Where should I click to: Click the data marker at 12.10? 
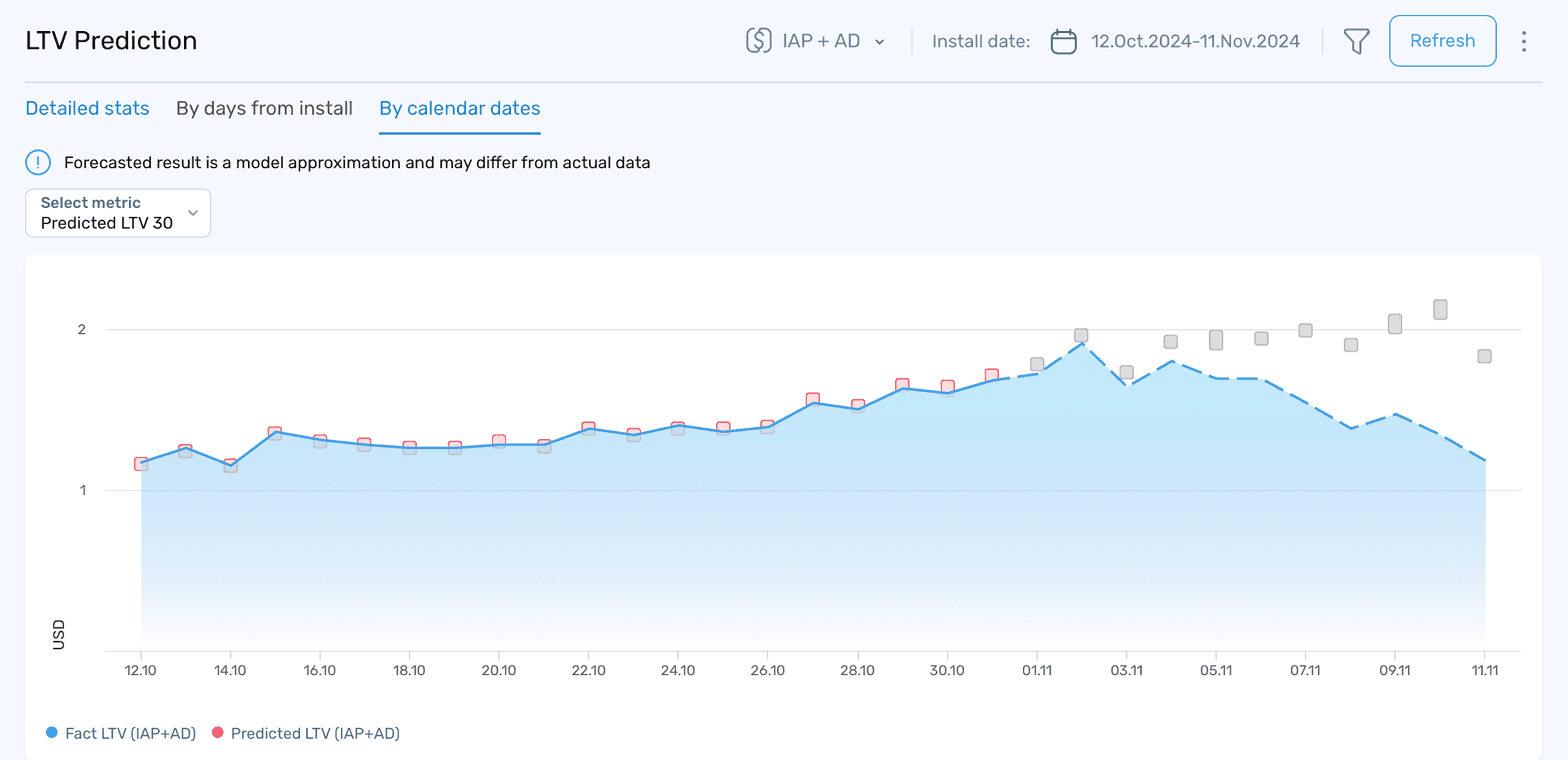pyautogui.click(x=141, y=464)
